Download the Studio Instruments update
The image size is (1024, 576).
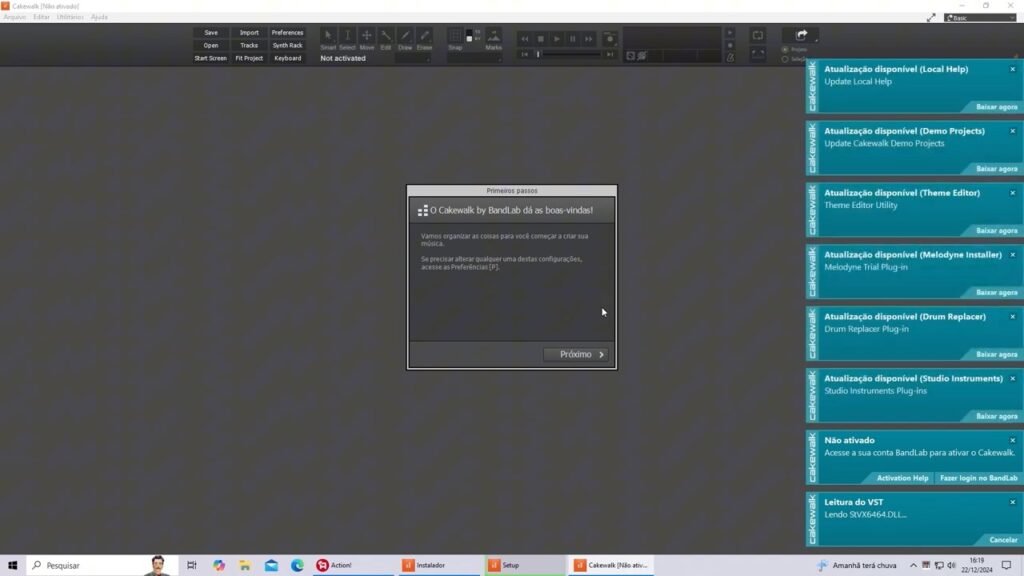pos(997,416)
